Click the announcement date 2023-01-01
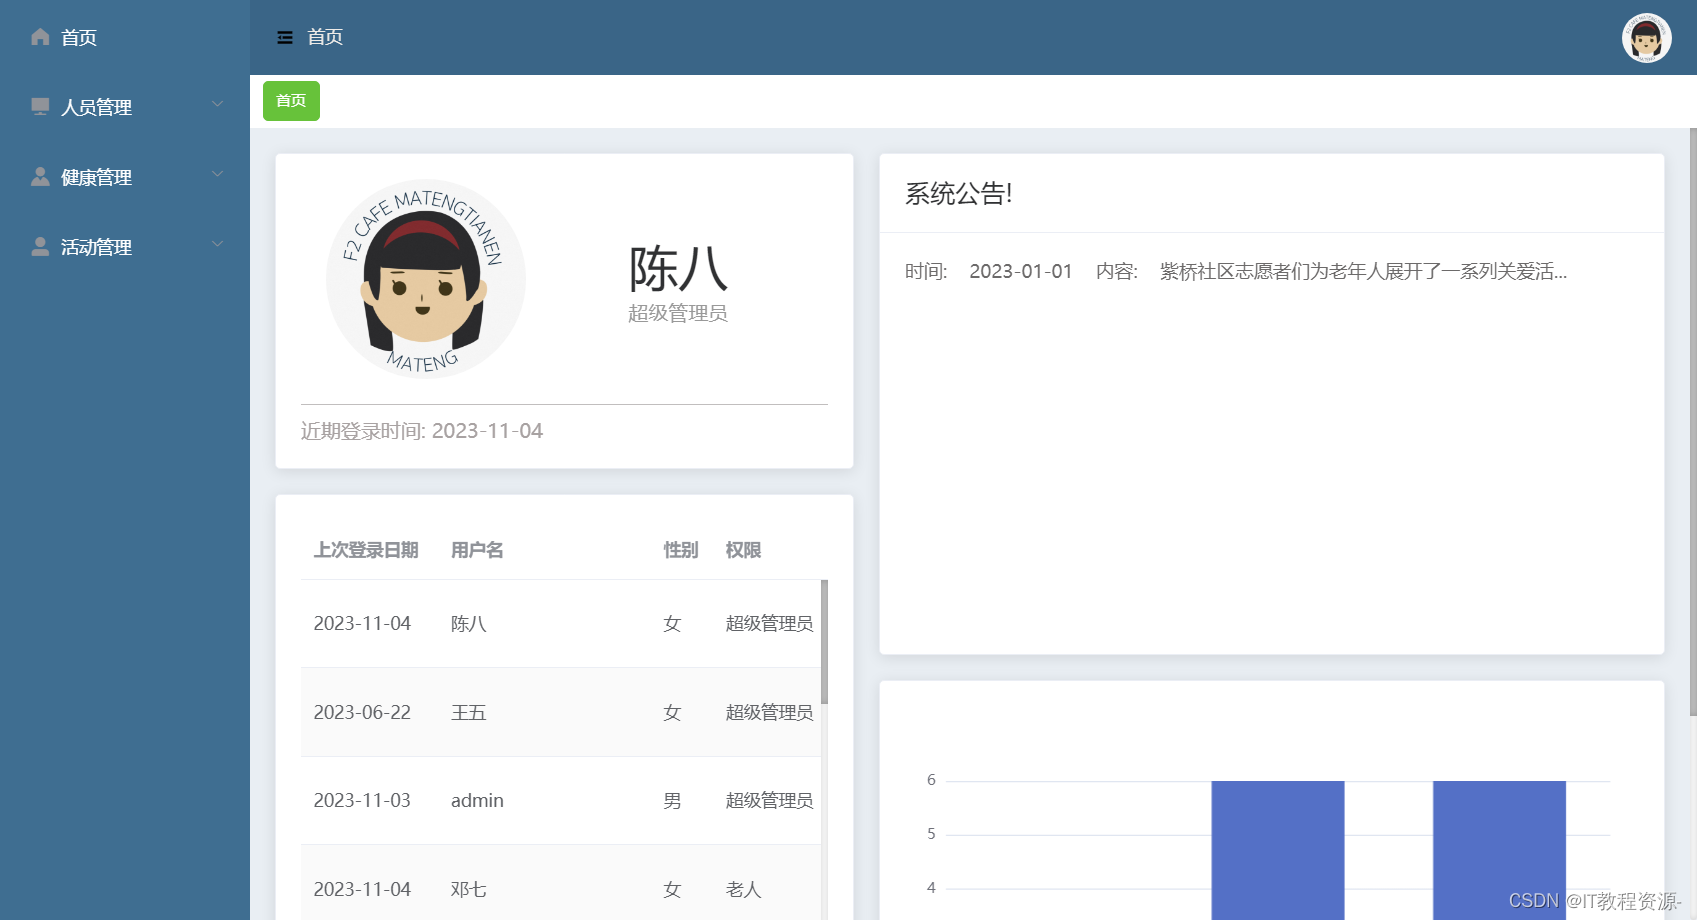 click(x=1021, y=272)
